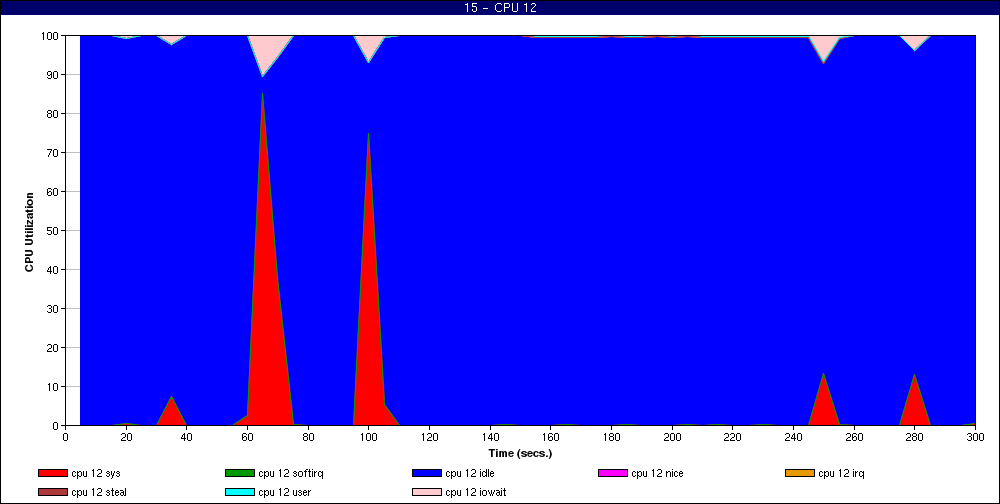The image size is (1000, 504).
Task: Click the orange cpu 12 irq legend swatch
Action: pos(800,473)
